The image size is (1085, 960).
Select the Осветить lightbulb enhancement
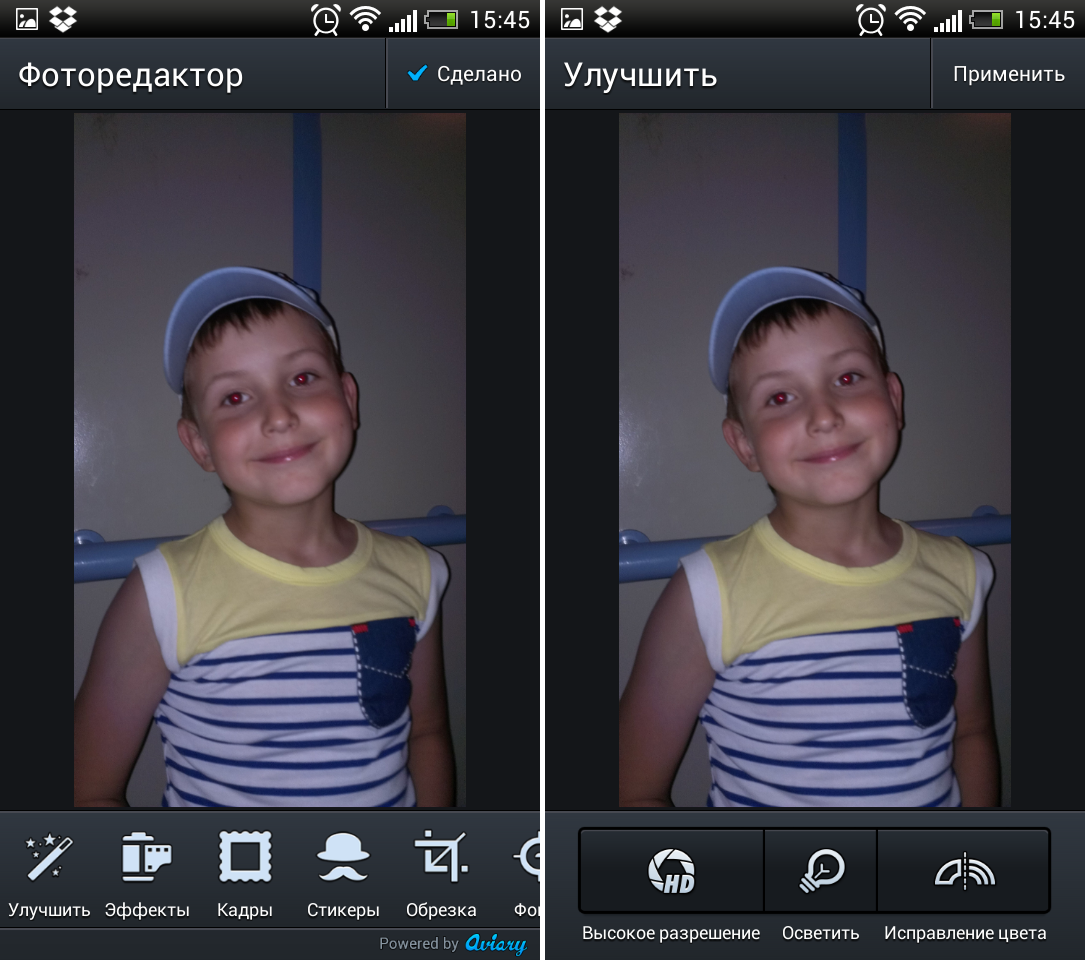820,870
